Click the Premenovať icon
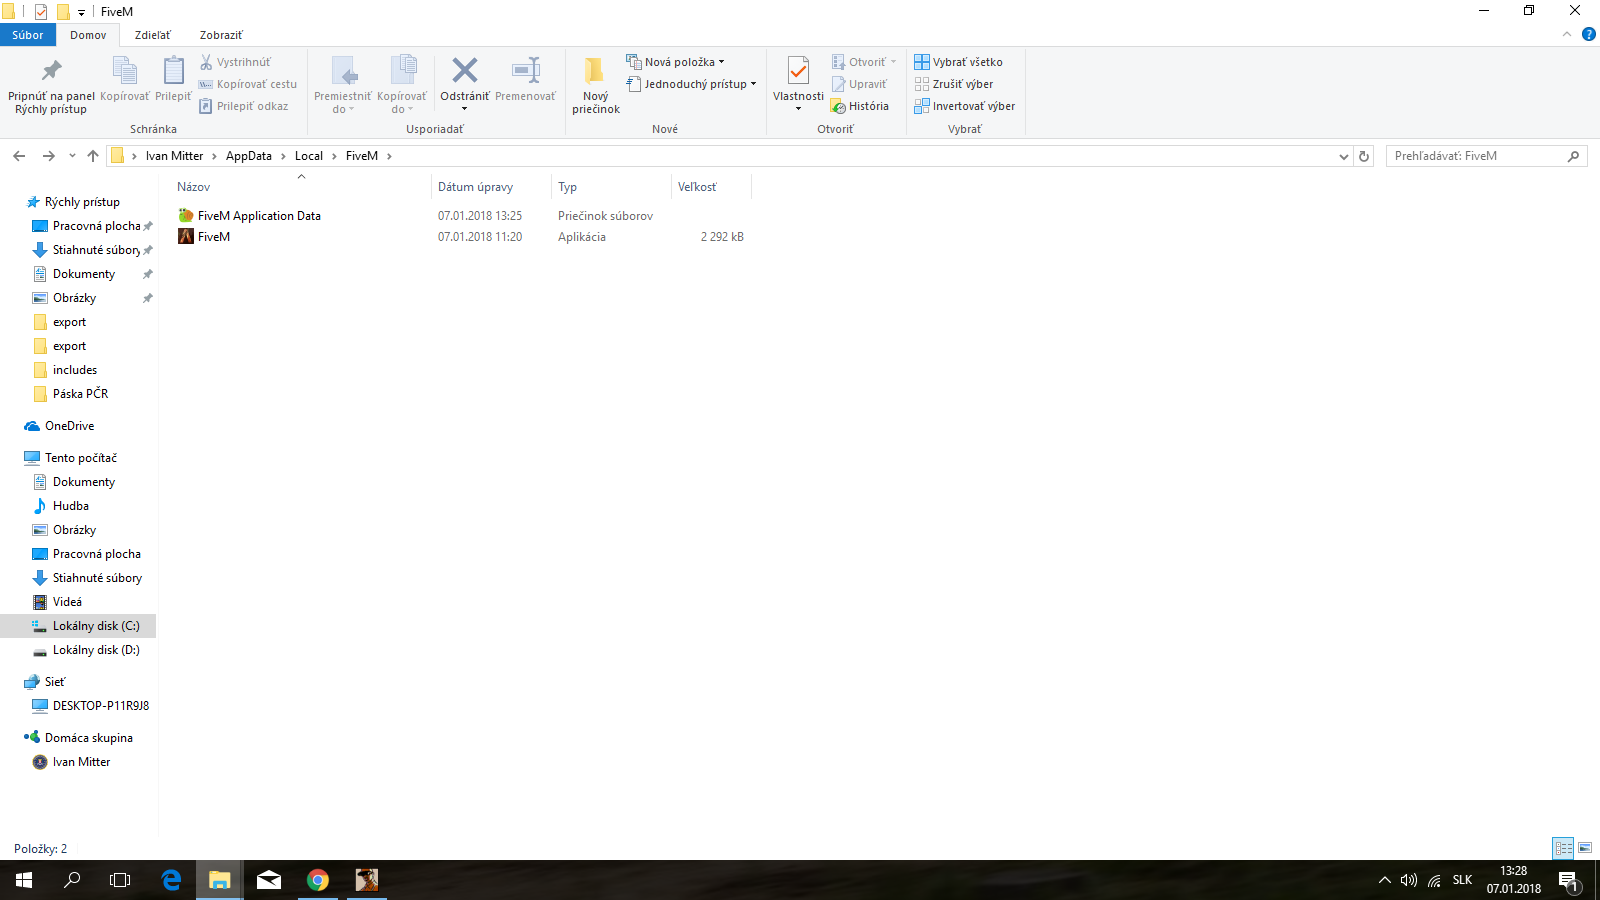Screen dimensions: 1600x900 pos(526,70)
